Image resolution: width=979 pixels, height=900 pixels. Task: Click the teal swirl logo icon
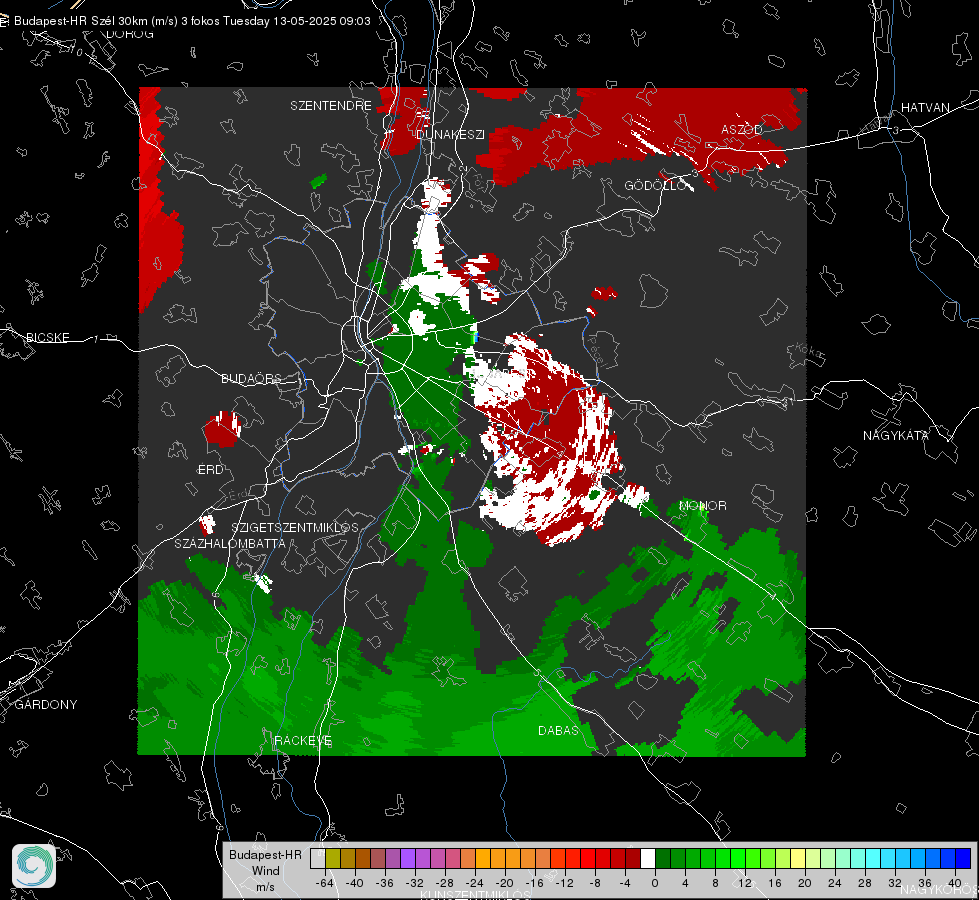[x=34, y=866]
